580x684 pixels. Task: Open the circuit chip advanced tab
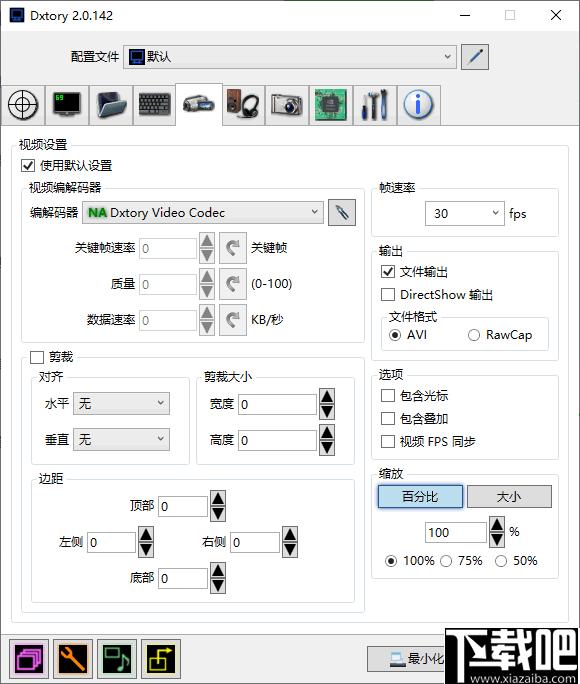tap(331, 105)
